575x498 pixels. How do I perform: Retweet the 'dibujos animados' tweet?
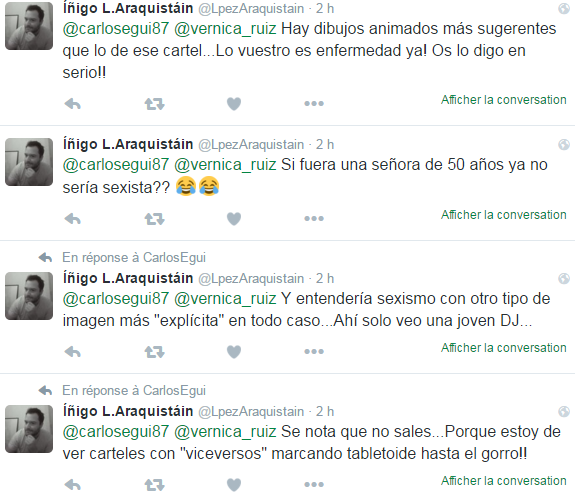pyautogui.click(x=154, y=104)
